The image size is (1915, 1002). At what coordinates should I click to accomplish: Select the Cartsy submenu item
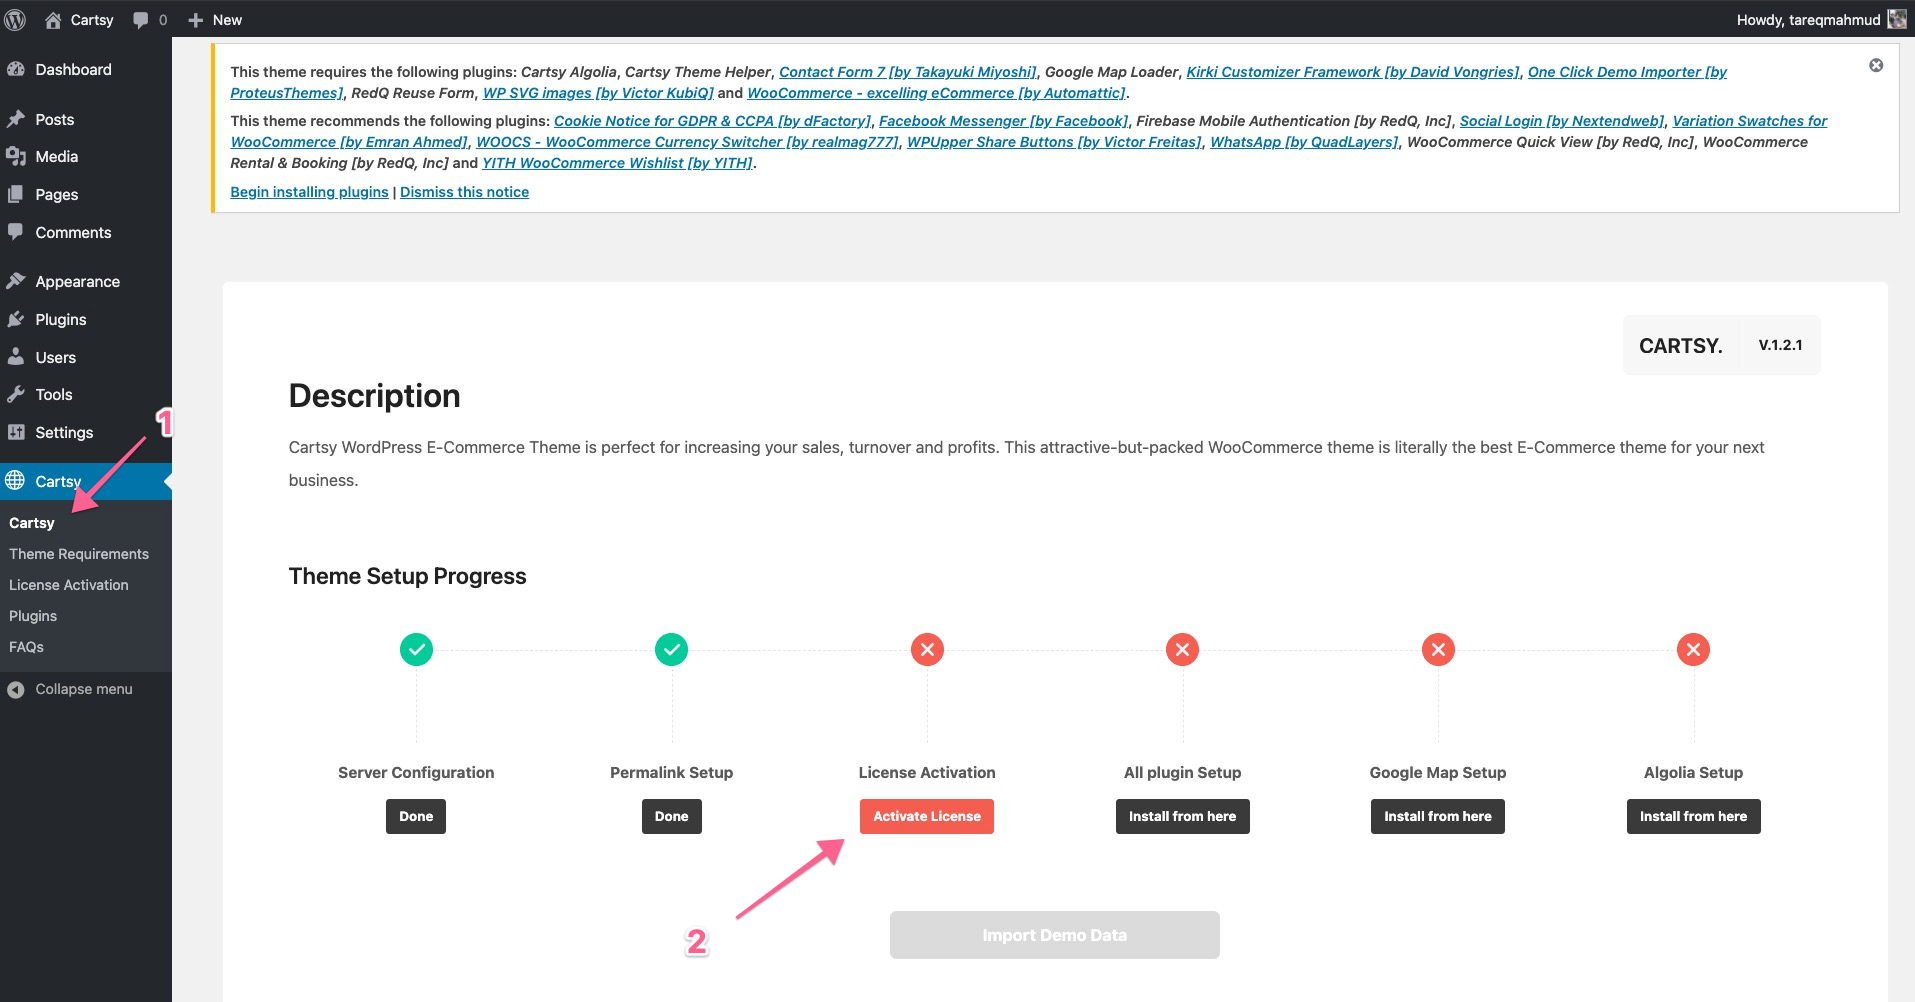(x=32, y=523)
